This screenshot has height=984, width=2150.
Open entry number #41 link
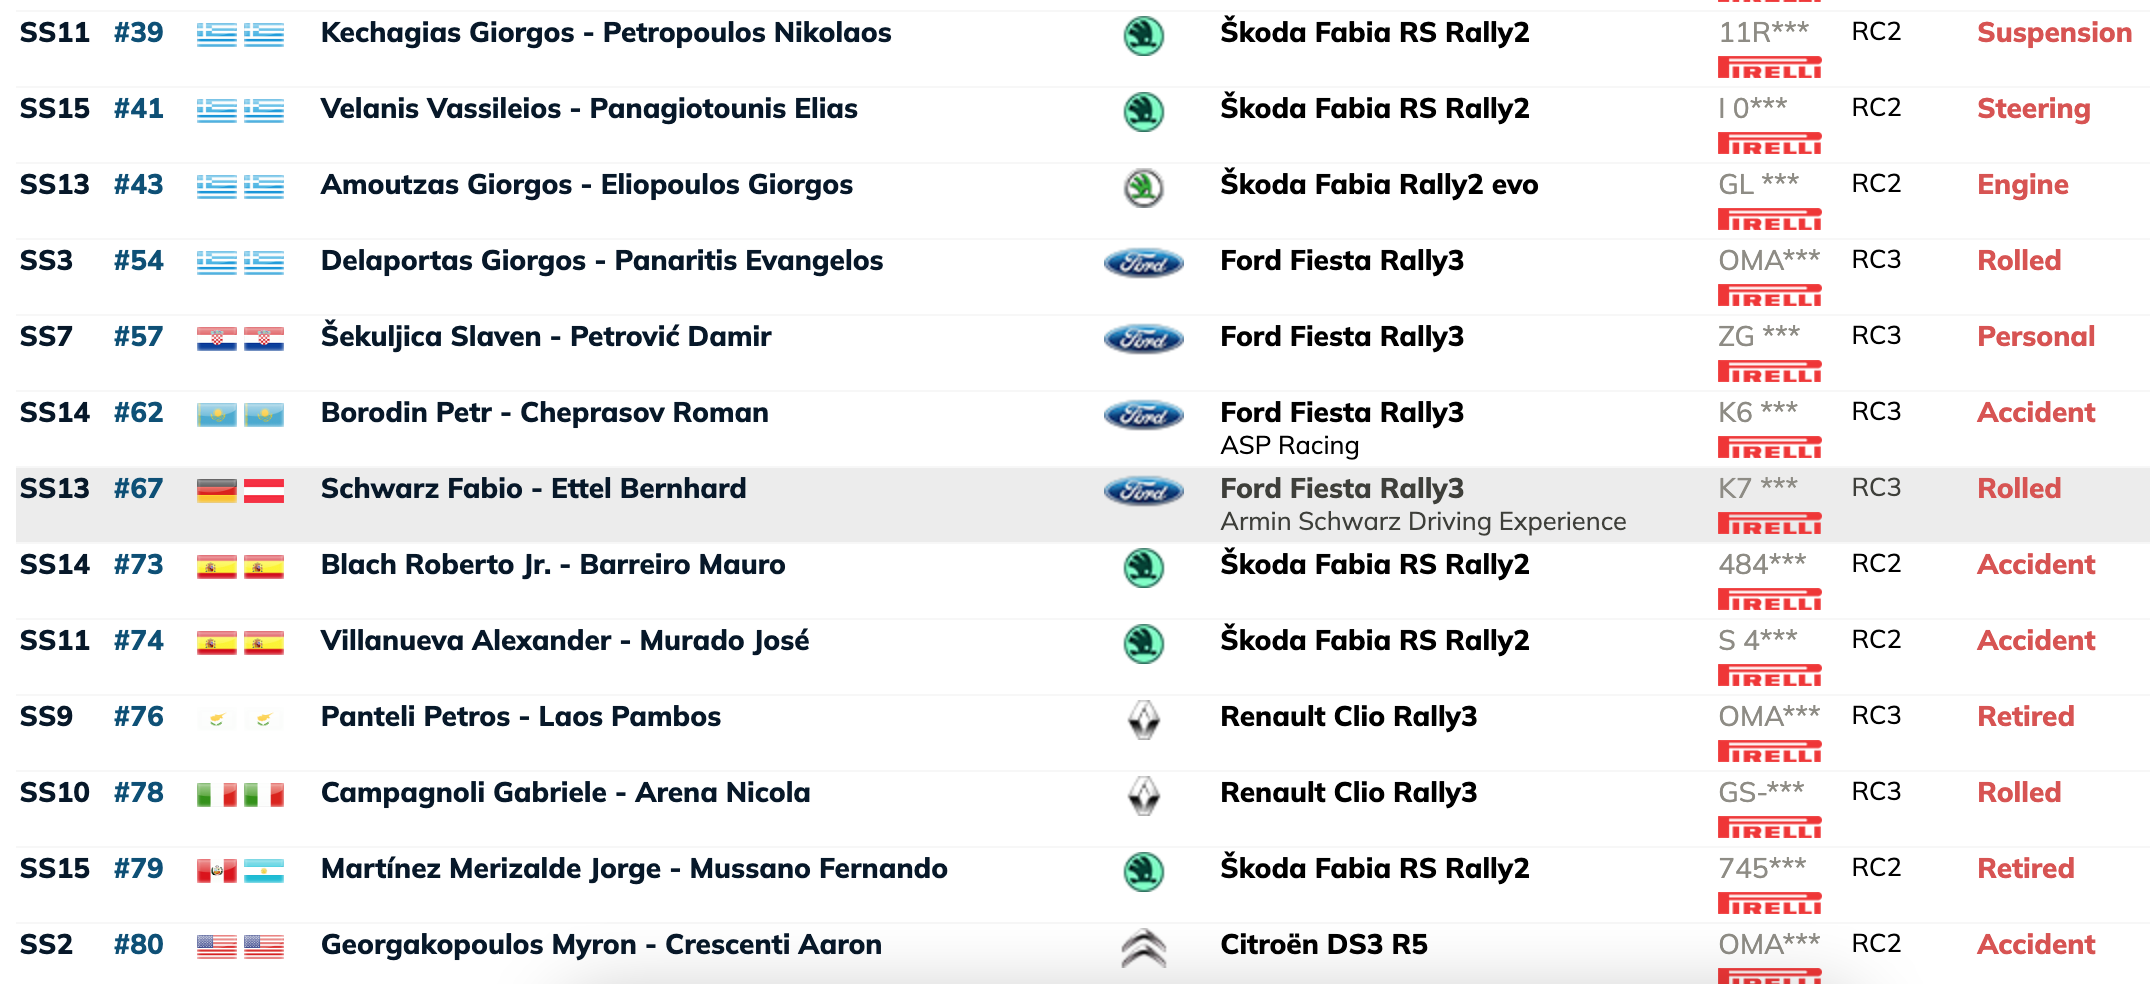click(x=138, y=108)
